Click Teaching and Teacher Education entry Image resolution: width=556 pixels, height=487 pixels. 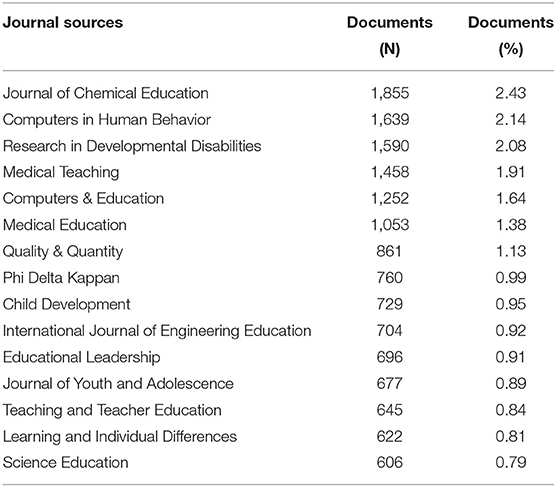(x=112, y=410)
